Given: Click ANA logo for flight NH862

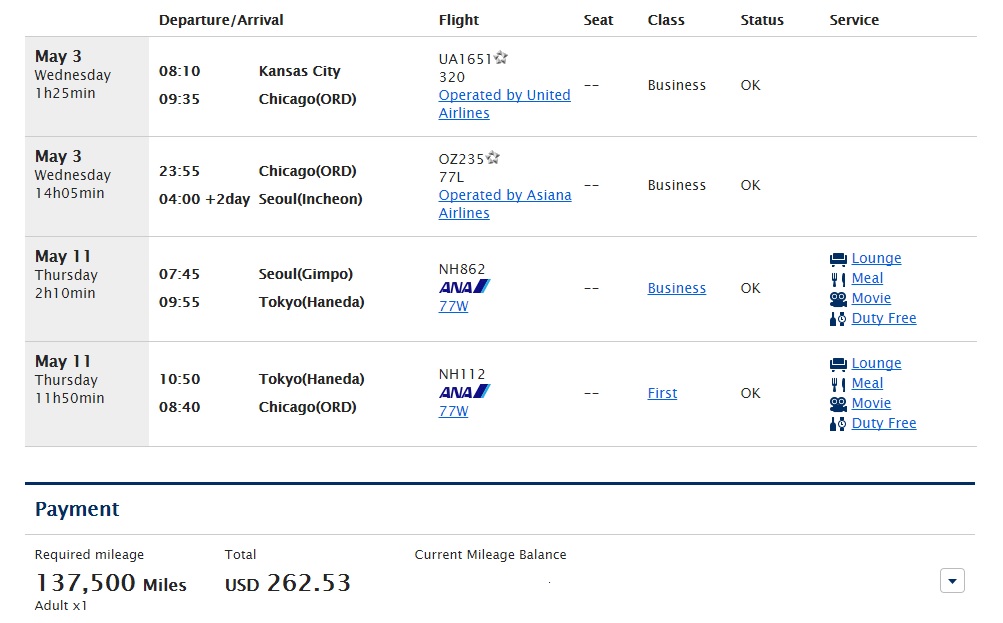Looking at the screenshot, I should [x=464, y=287].
